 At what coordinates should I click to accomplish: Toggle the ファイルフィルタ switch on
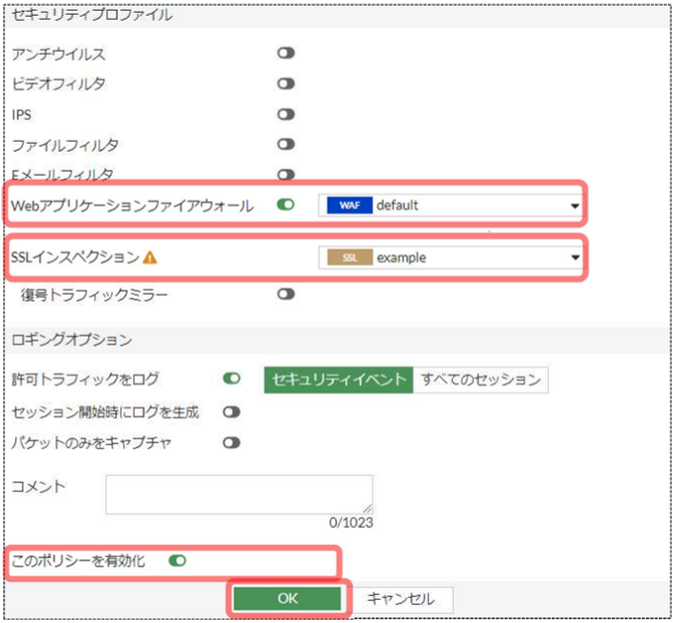click(286, 145)
